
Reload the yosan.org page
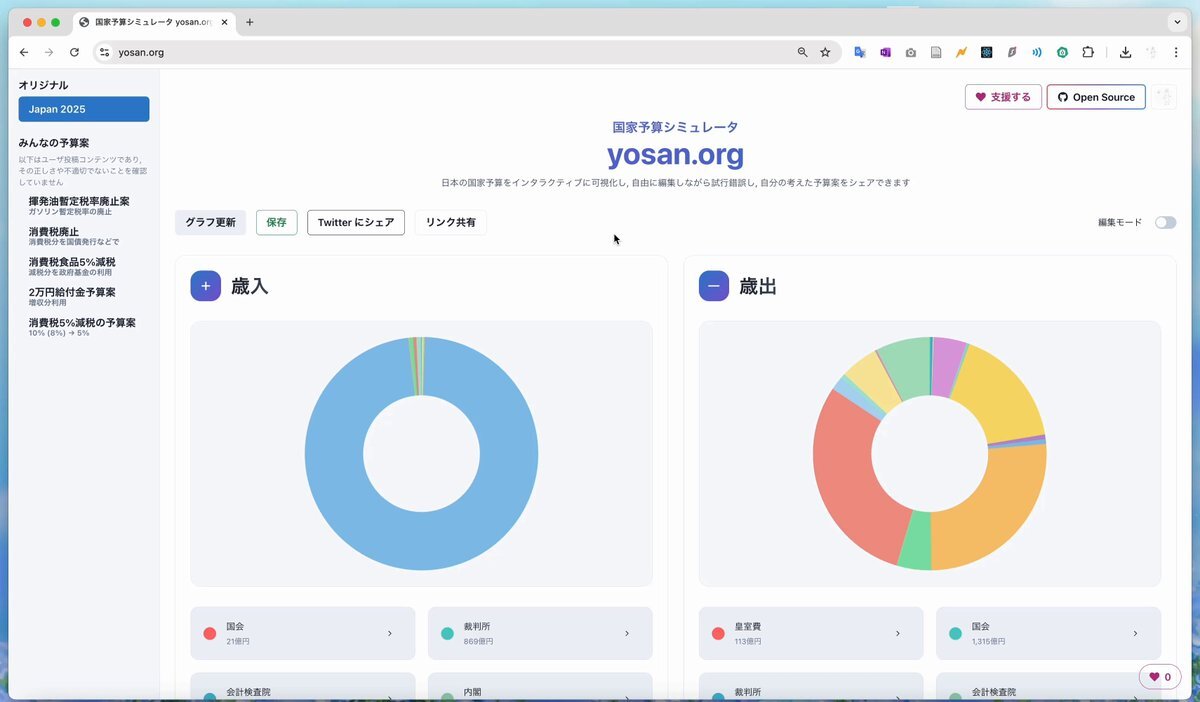74,52
